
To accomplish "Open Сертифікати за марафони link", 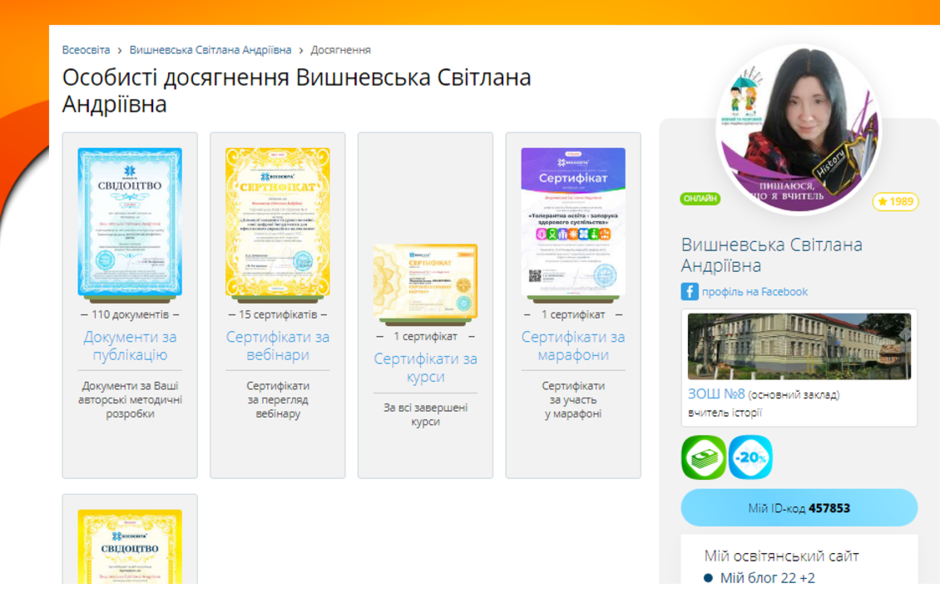I will 573,346.
